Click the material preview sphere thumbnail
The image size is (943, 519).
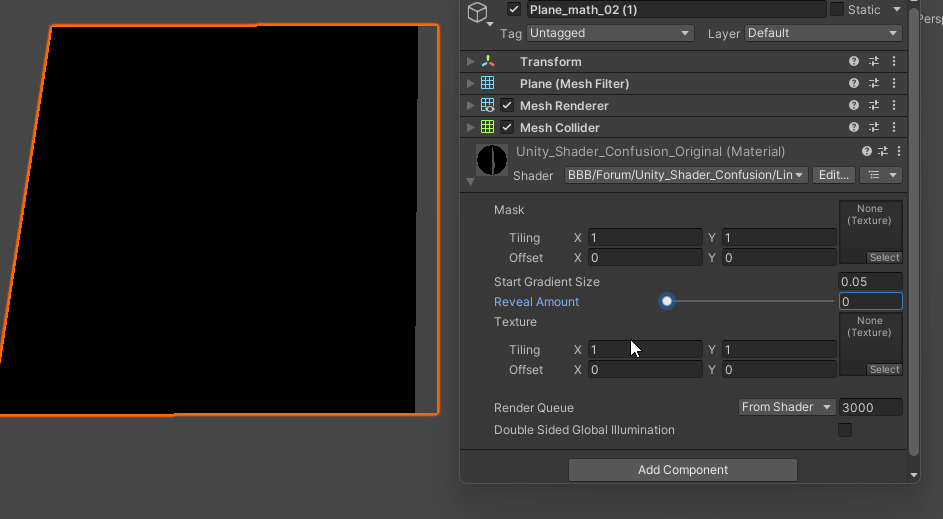(492, 160)
